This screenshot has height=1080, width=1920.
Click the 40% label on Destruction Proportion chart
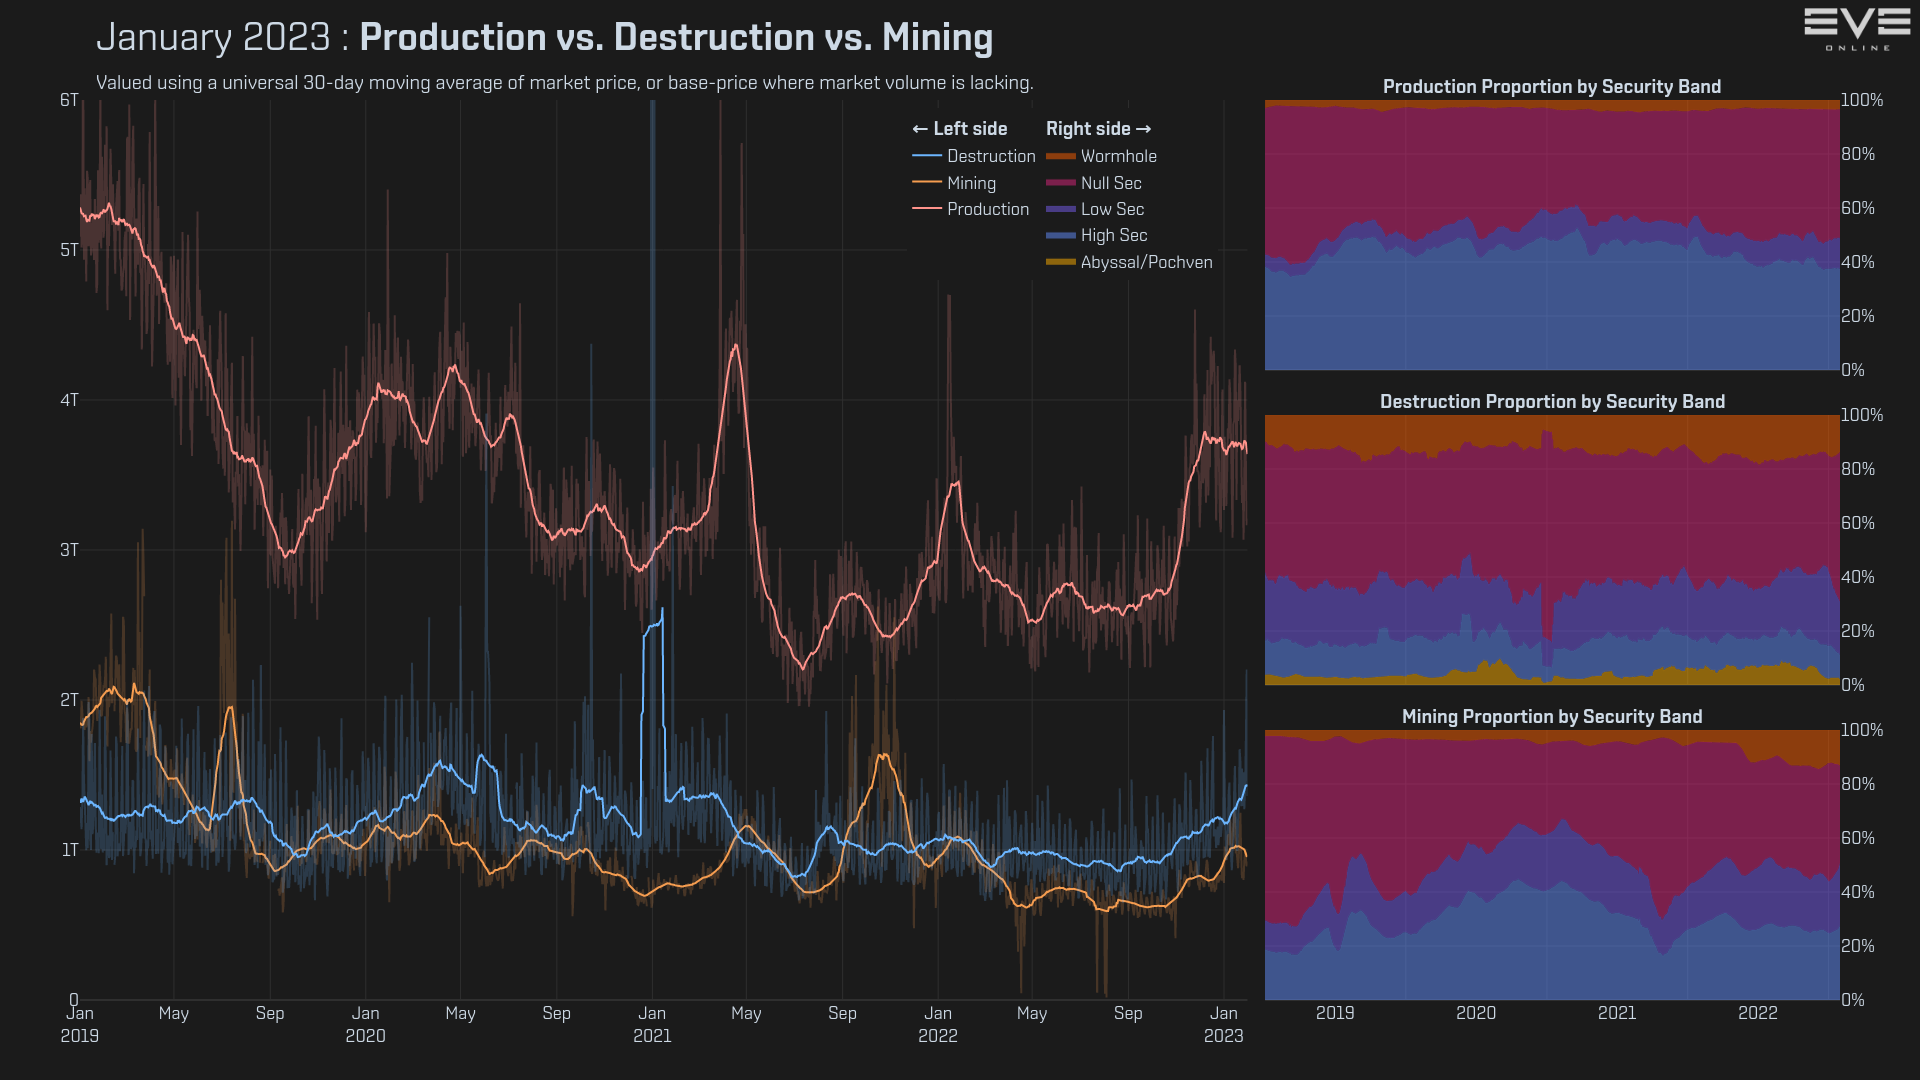pos(1858,577)
